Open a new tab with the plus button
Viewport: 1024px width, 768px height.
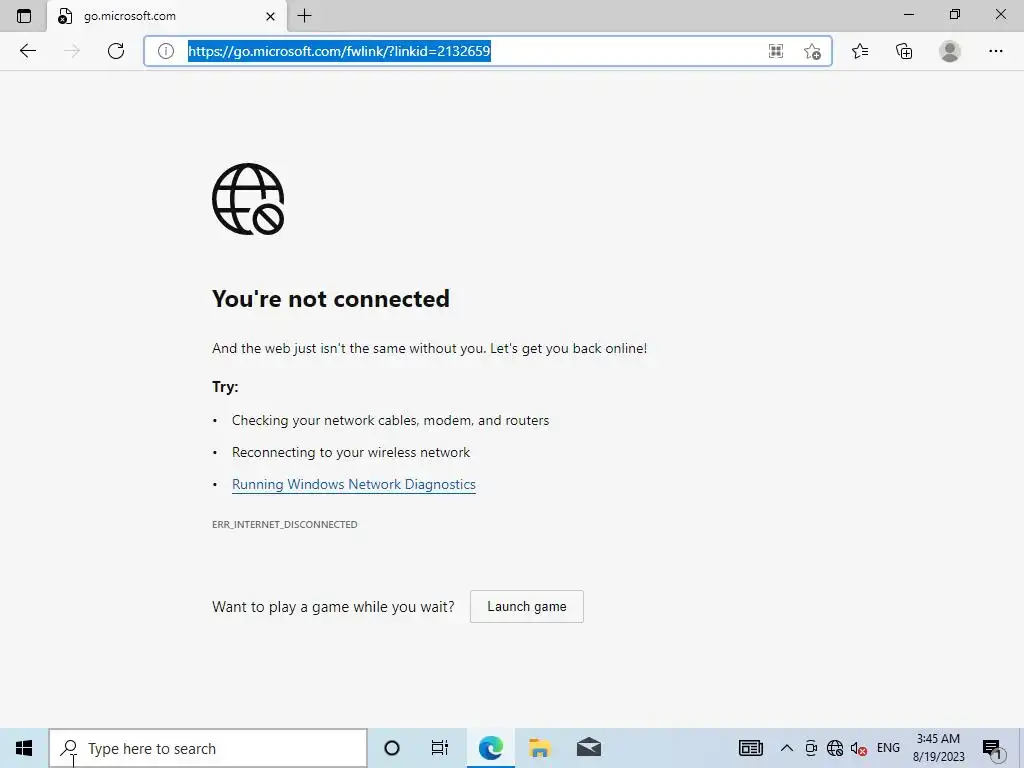tap(304, 16)
